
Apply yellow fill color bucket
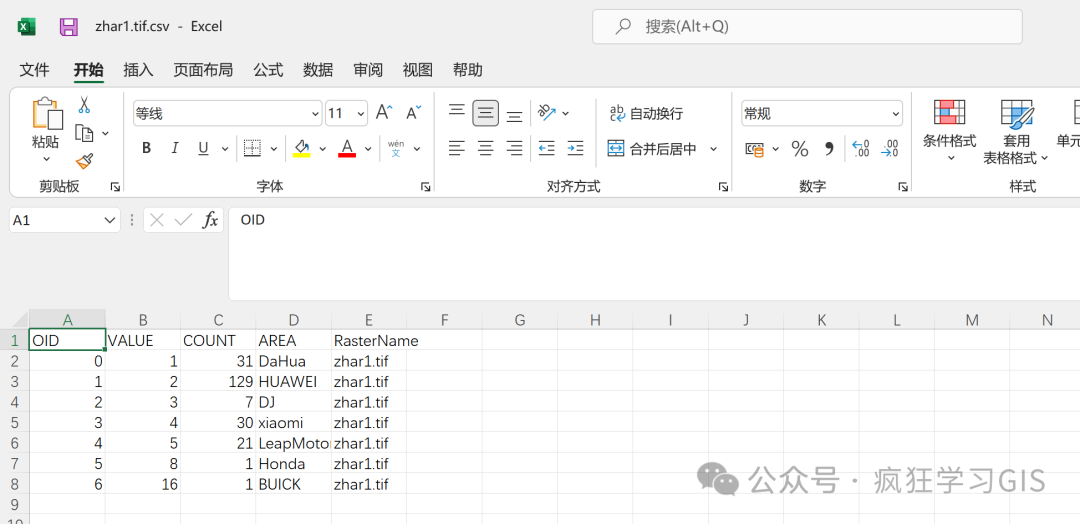pos(302,148)
